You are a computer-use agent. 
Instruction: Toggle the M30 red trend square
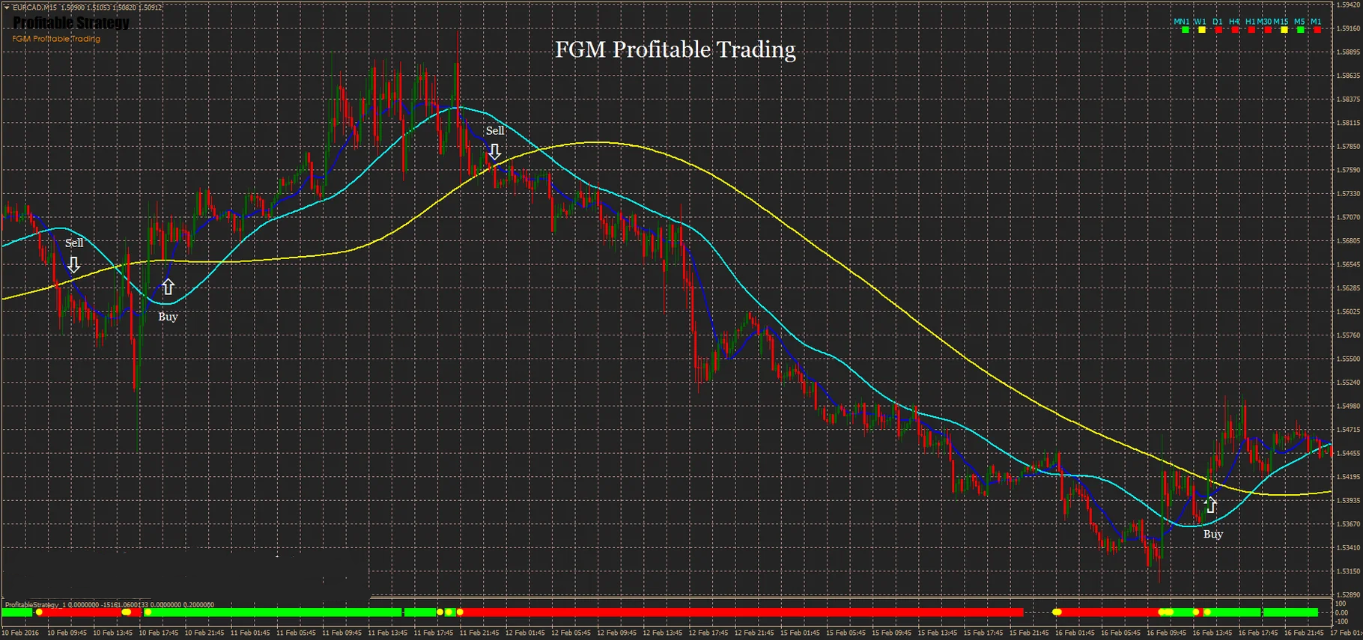point(1268,30)
